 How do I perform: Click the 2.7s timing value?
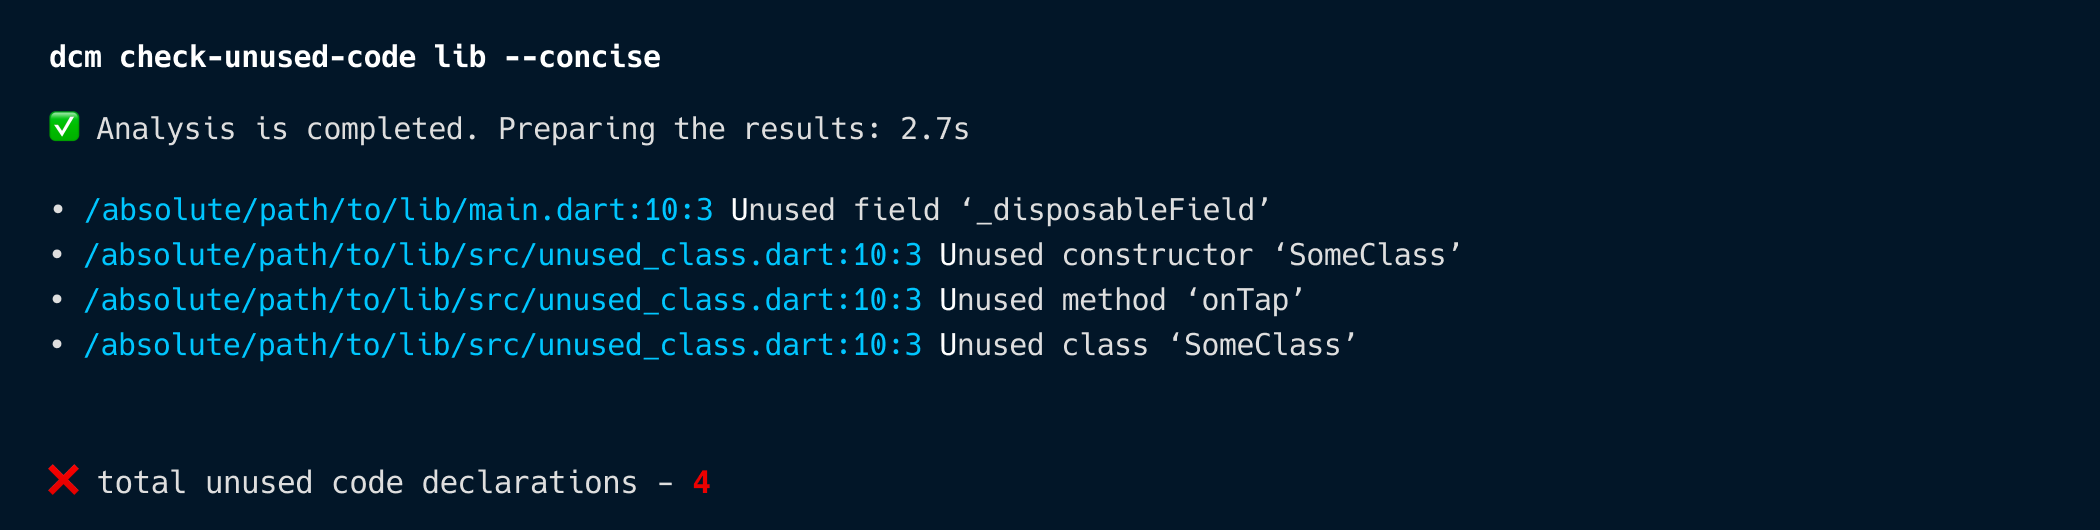point(935,129)
